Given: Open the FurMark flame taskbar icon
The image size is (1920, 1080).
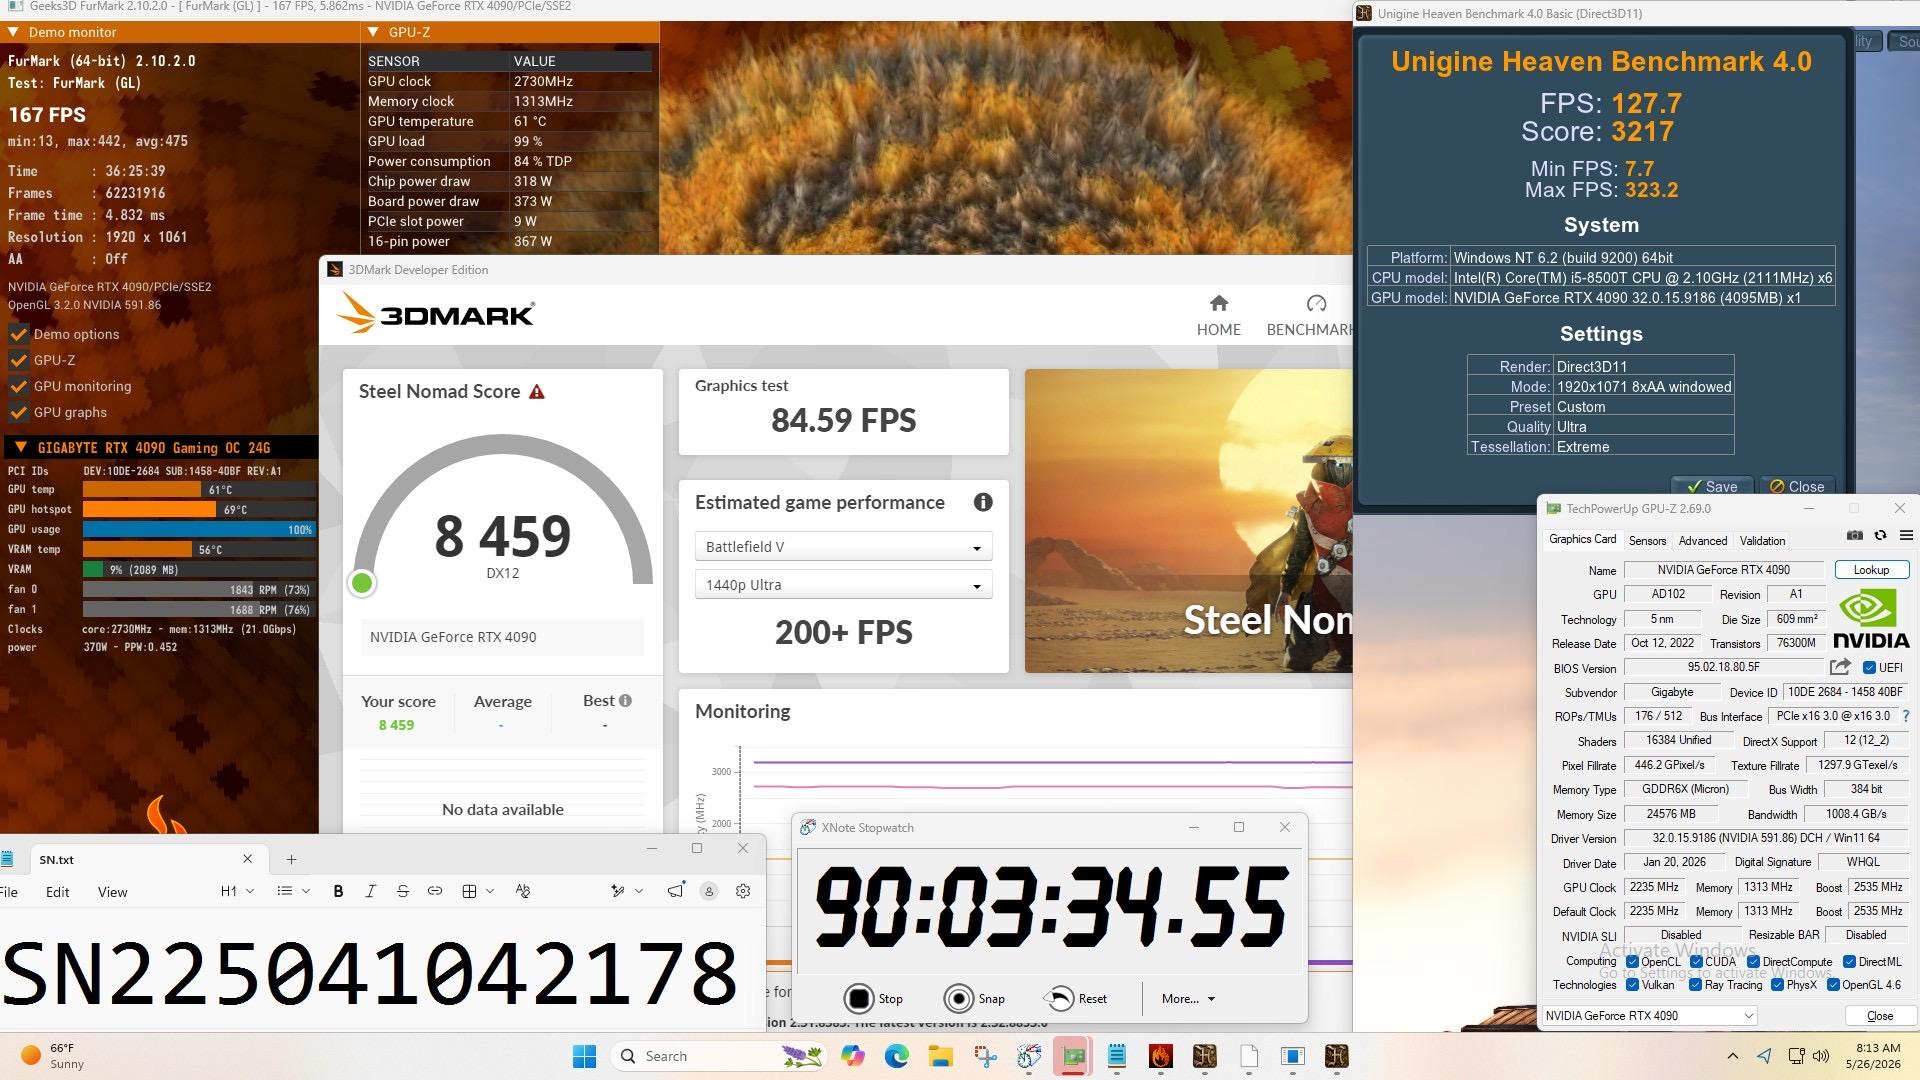Looking at the screenshot, I should [1160, 1056].
